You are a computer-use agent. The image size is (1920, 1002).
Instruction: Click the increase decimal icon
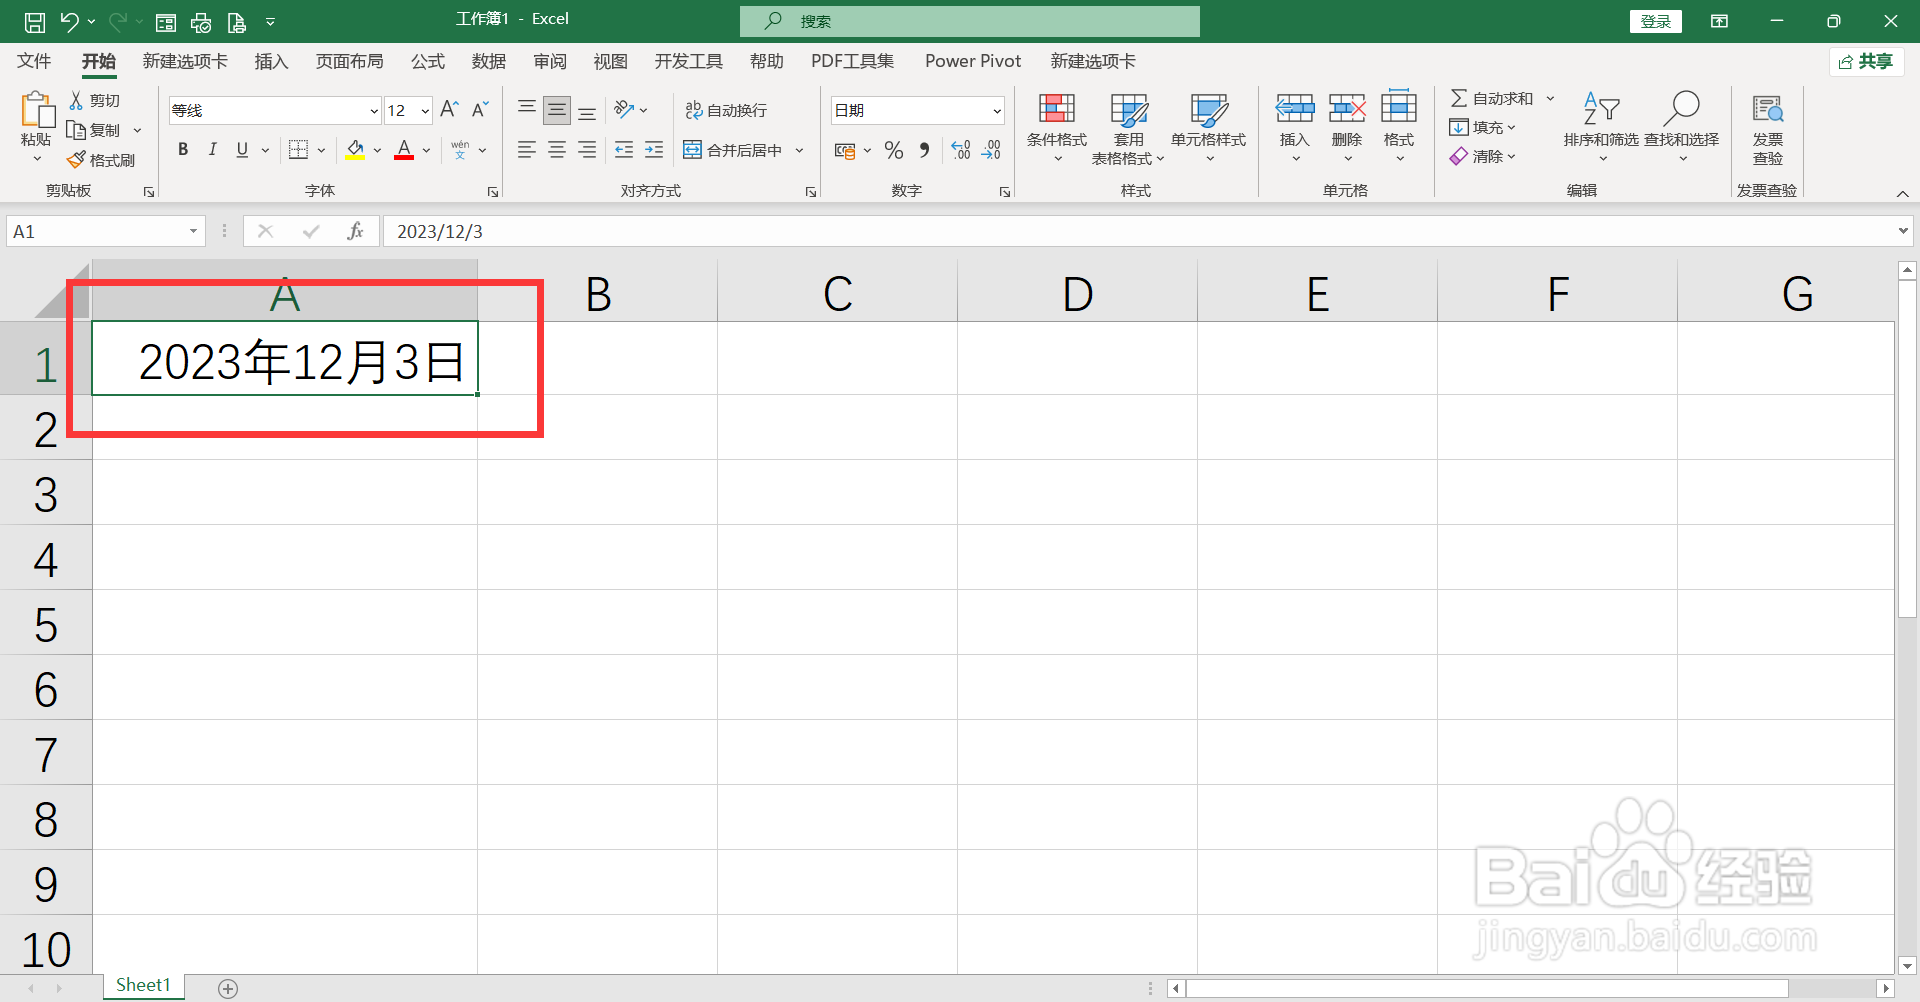click(x=961, y=150)
